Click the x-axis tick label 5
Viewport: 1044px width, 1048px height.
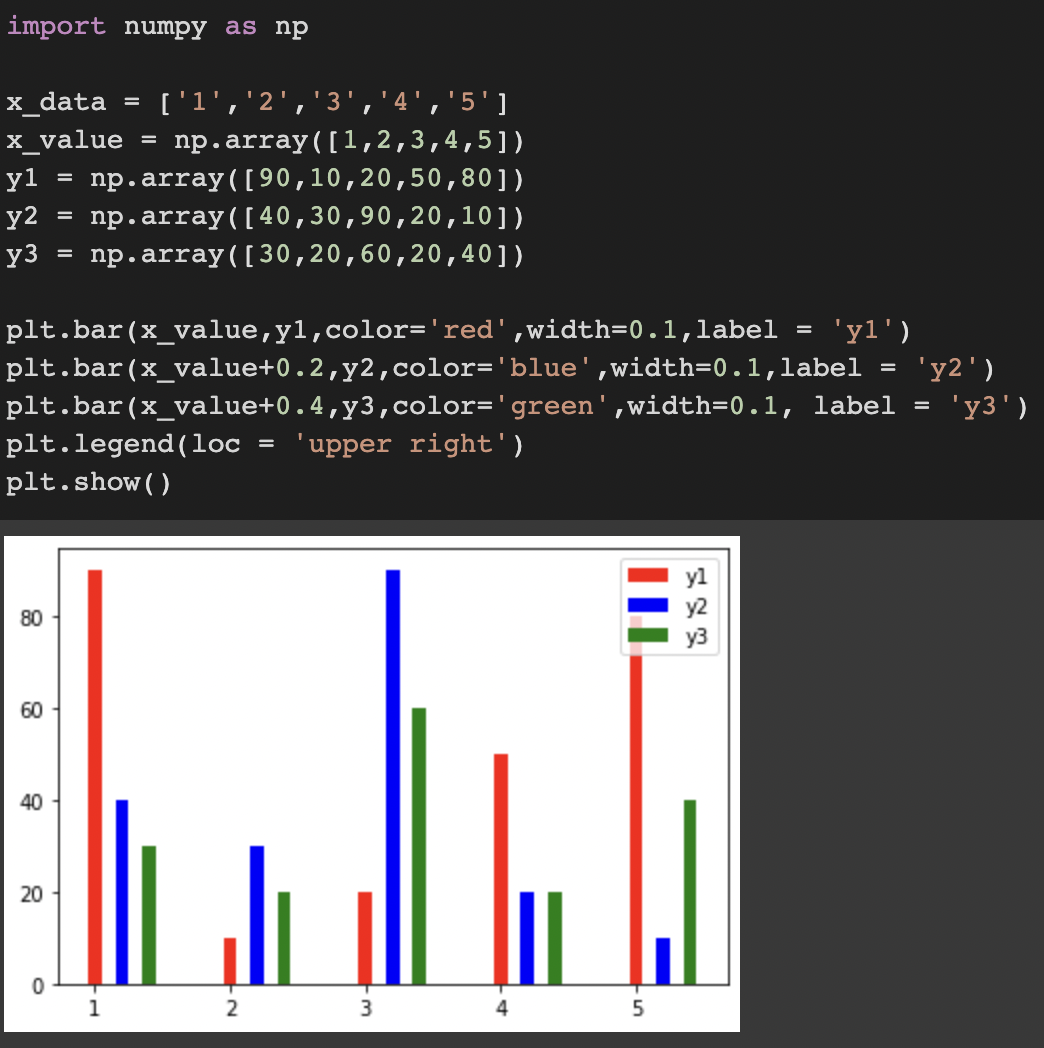click(x=638, y=1008)
